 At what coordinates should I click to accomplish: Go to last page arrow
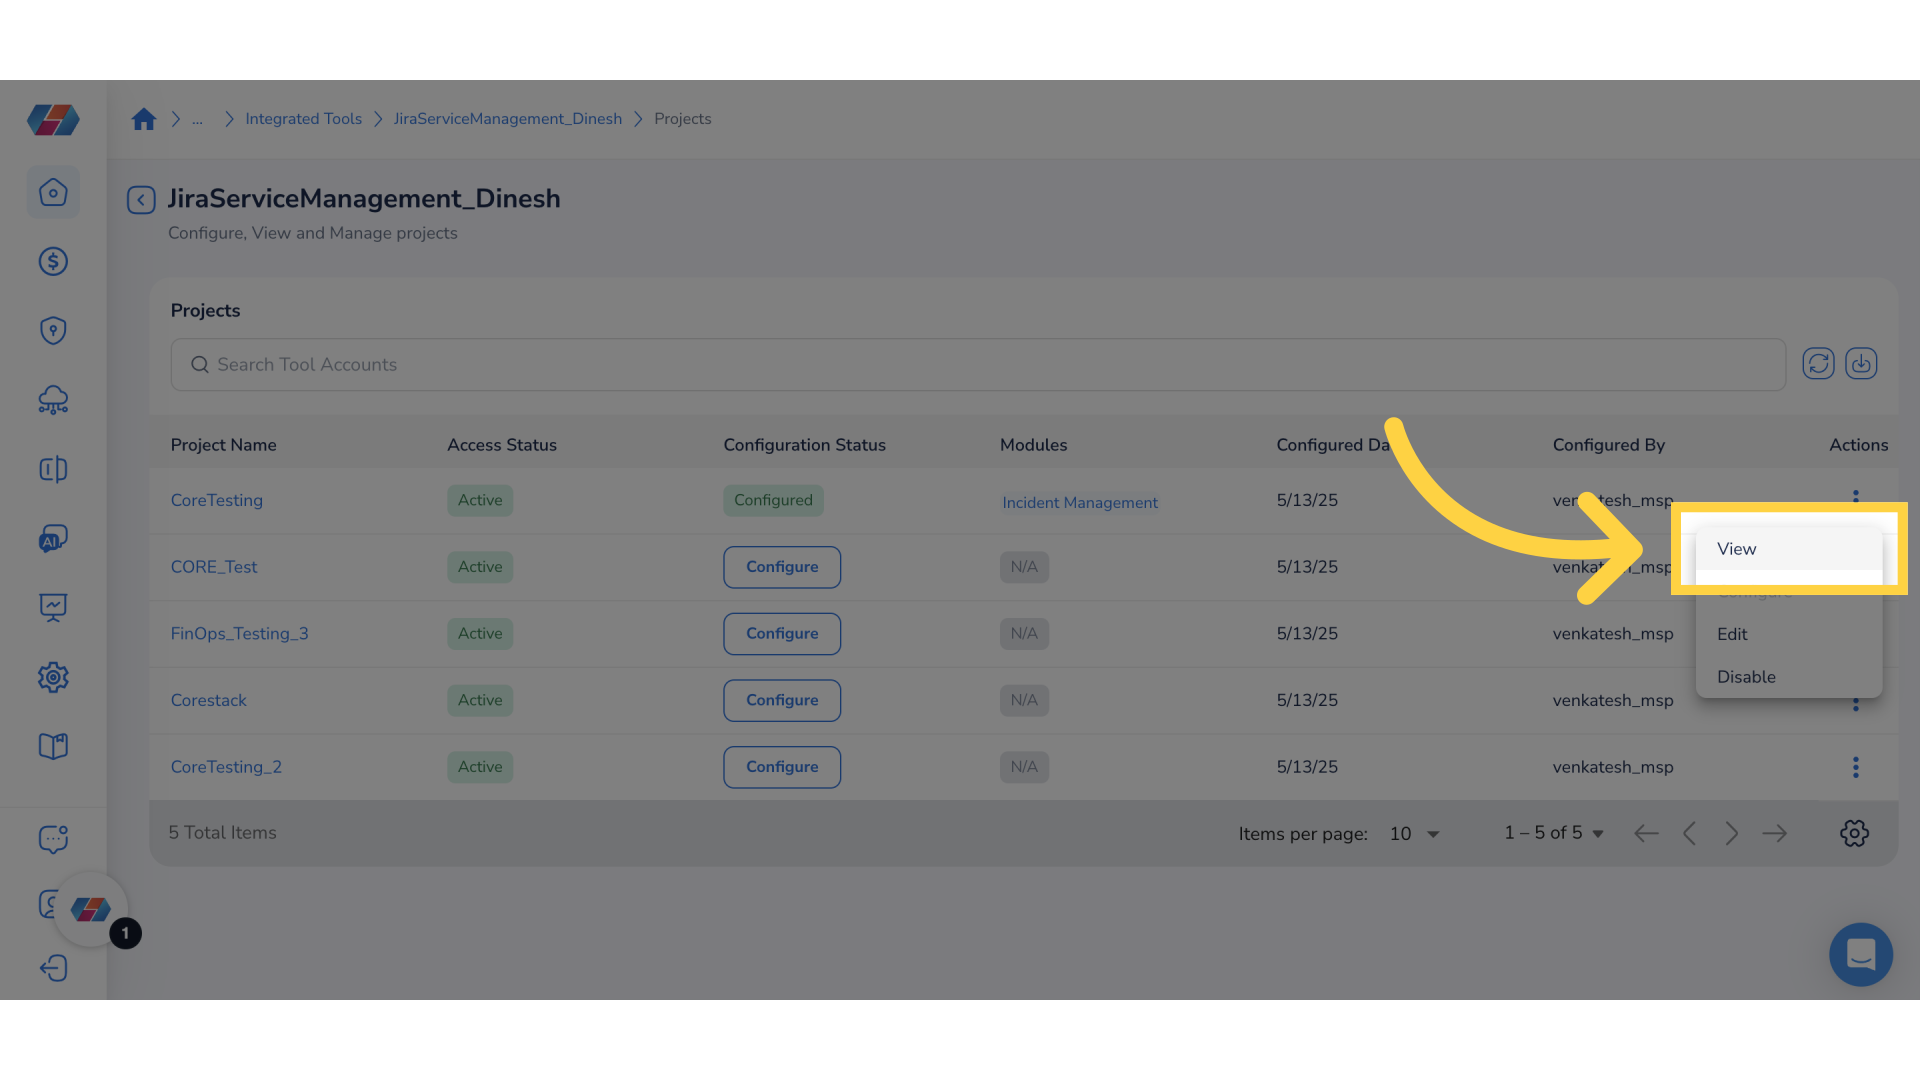[x=1775, y=833]
